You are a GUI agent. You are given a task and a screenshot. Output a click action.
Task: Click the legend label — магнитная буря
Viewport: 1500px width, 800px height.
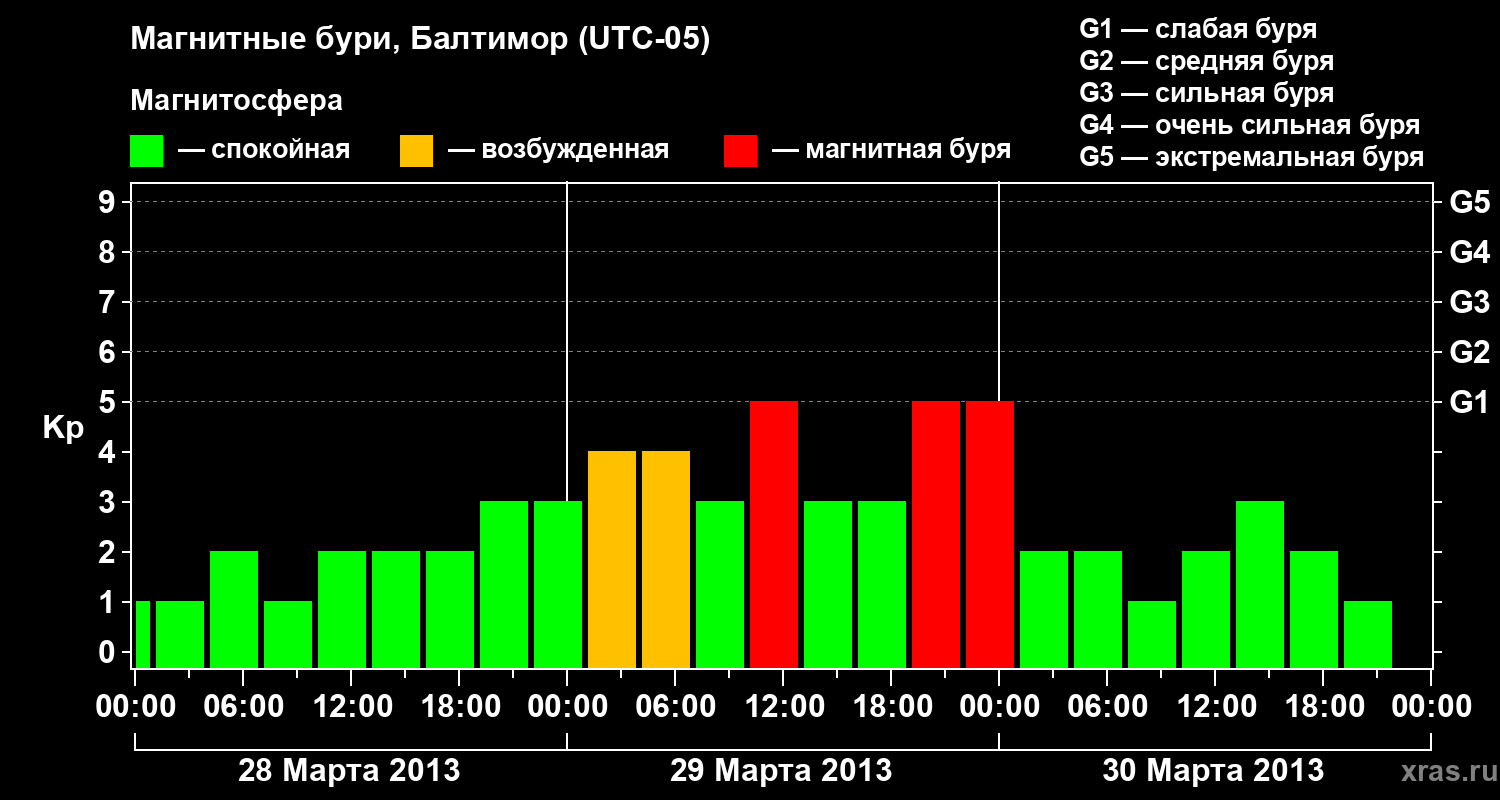pos(891,150)
